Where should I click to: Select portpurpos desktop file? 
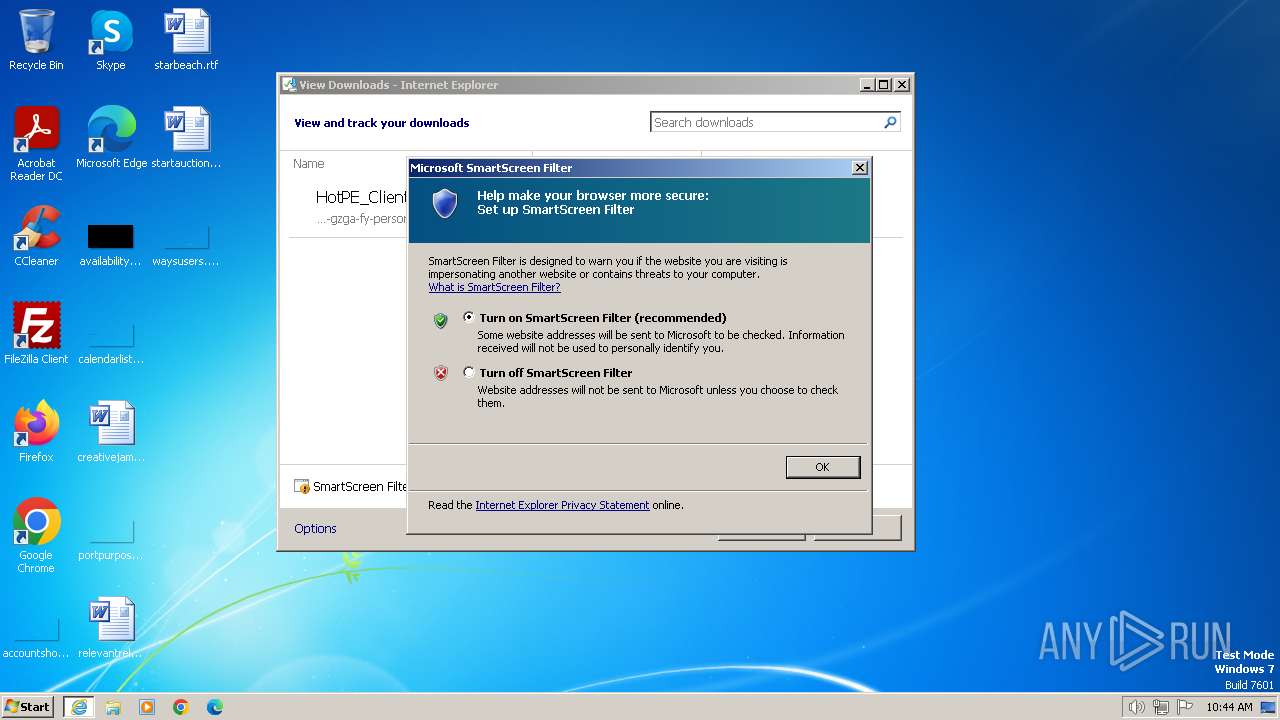[x=111, y=540]
